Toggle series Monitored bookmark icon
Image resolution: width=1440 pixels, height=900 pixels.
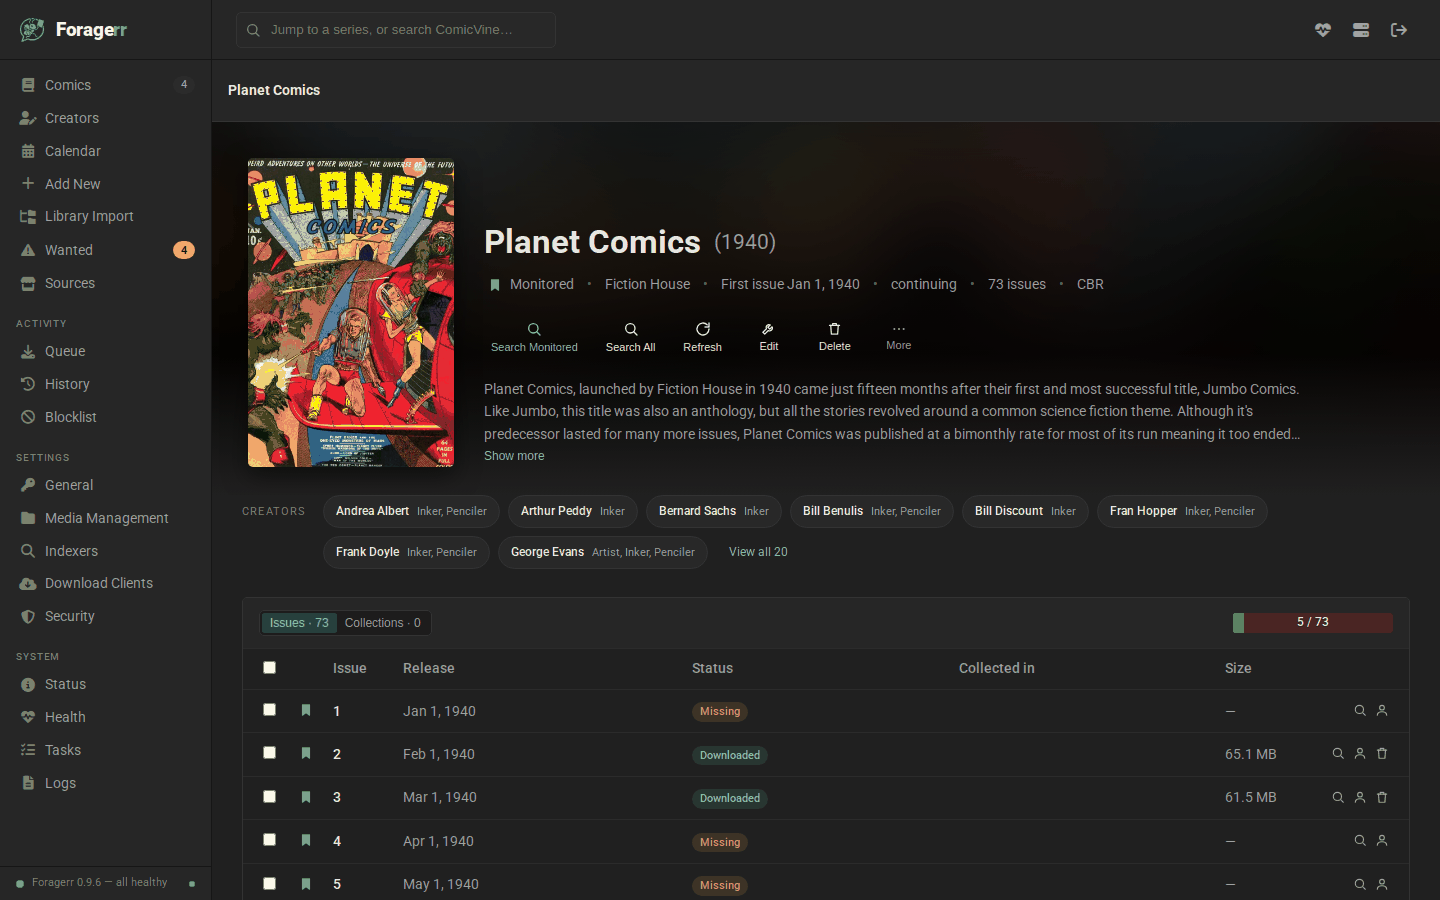[x=494, y=285]
